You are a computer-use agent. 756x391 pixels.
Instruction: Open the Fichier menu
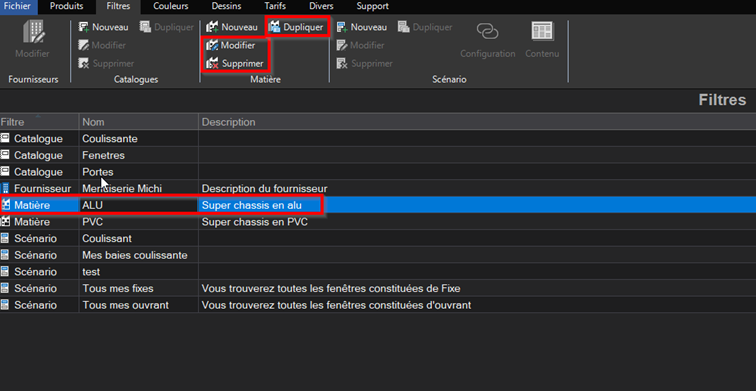[x=17, y=7]
